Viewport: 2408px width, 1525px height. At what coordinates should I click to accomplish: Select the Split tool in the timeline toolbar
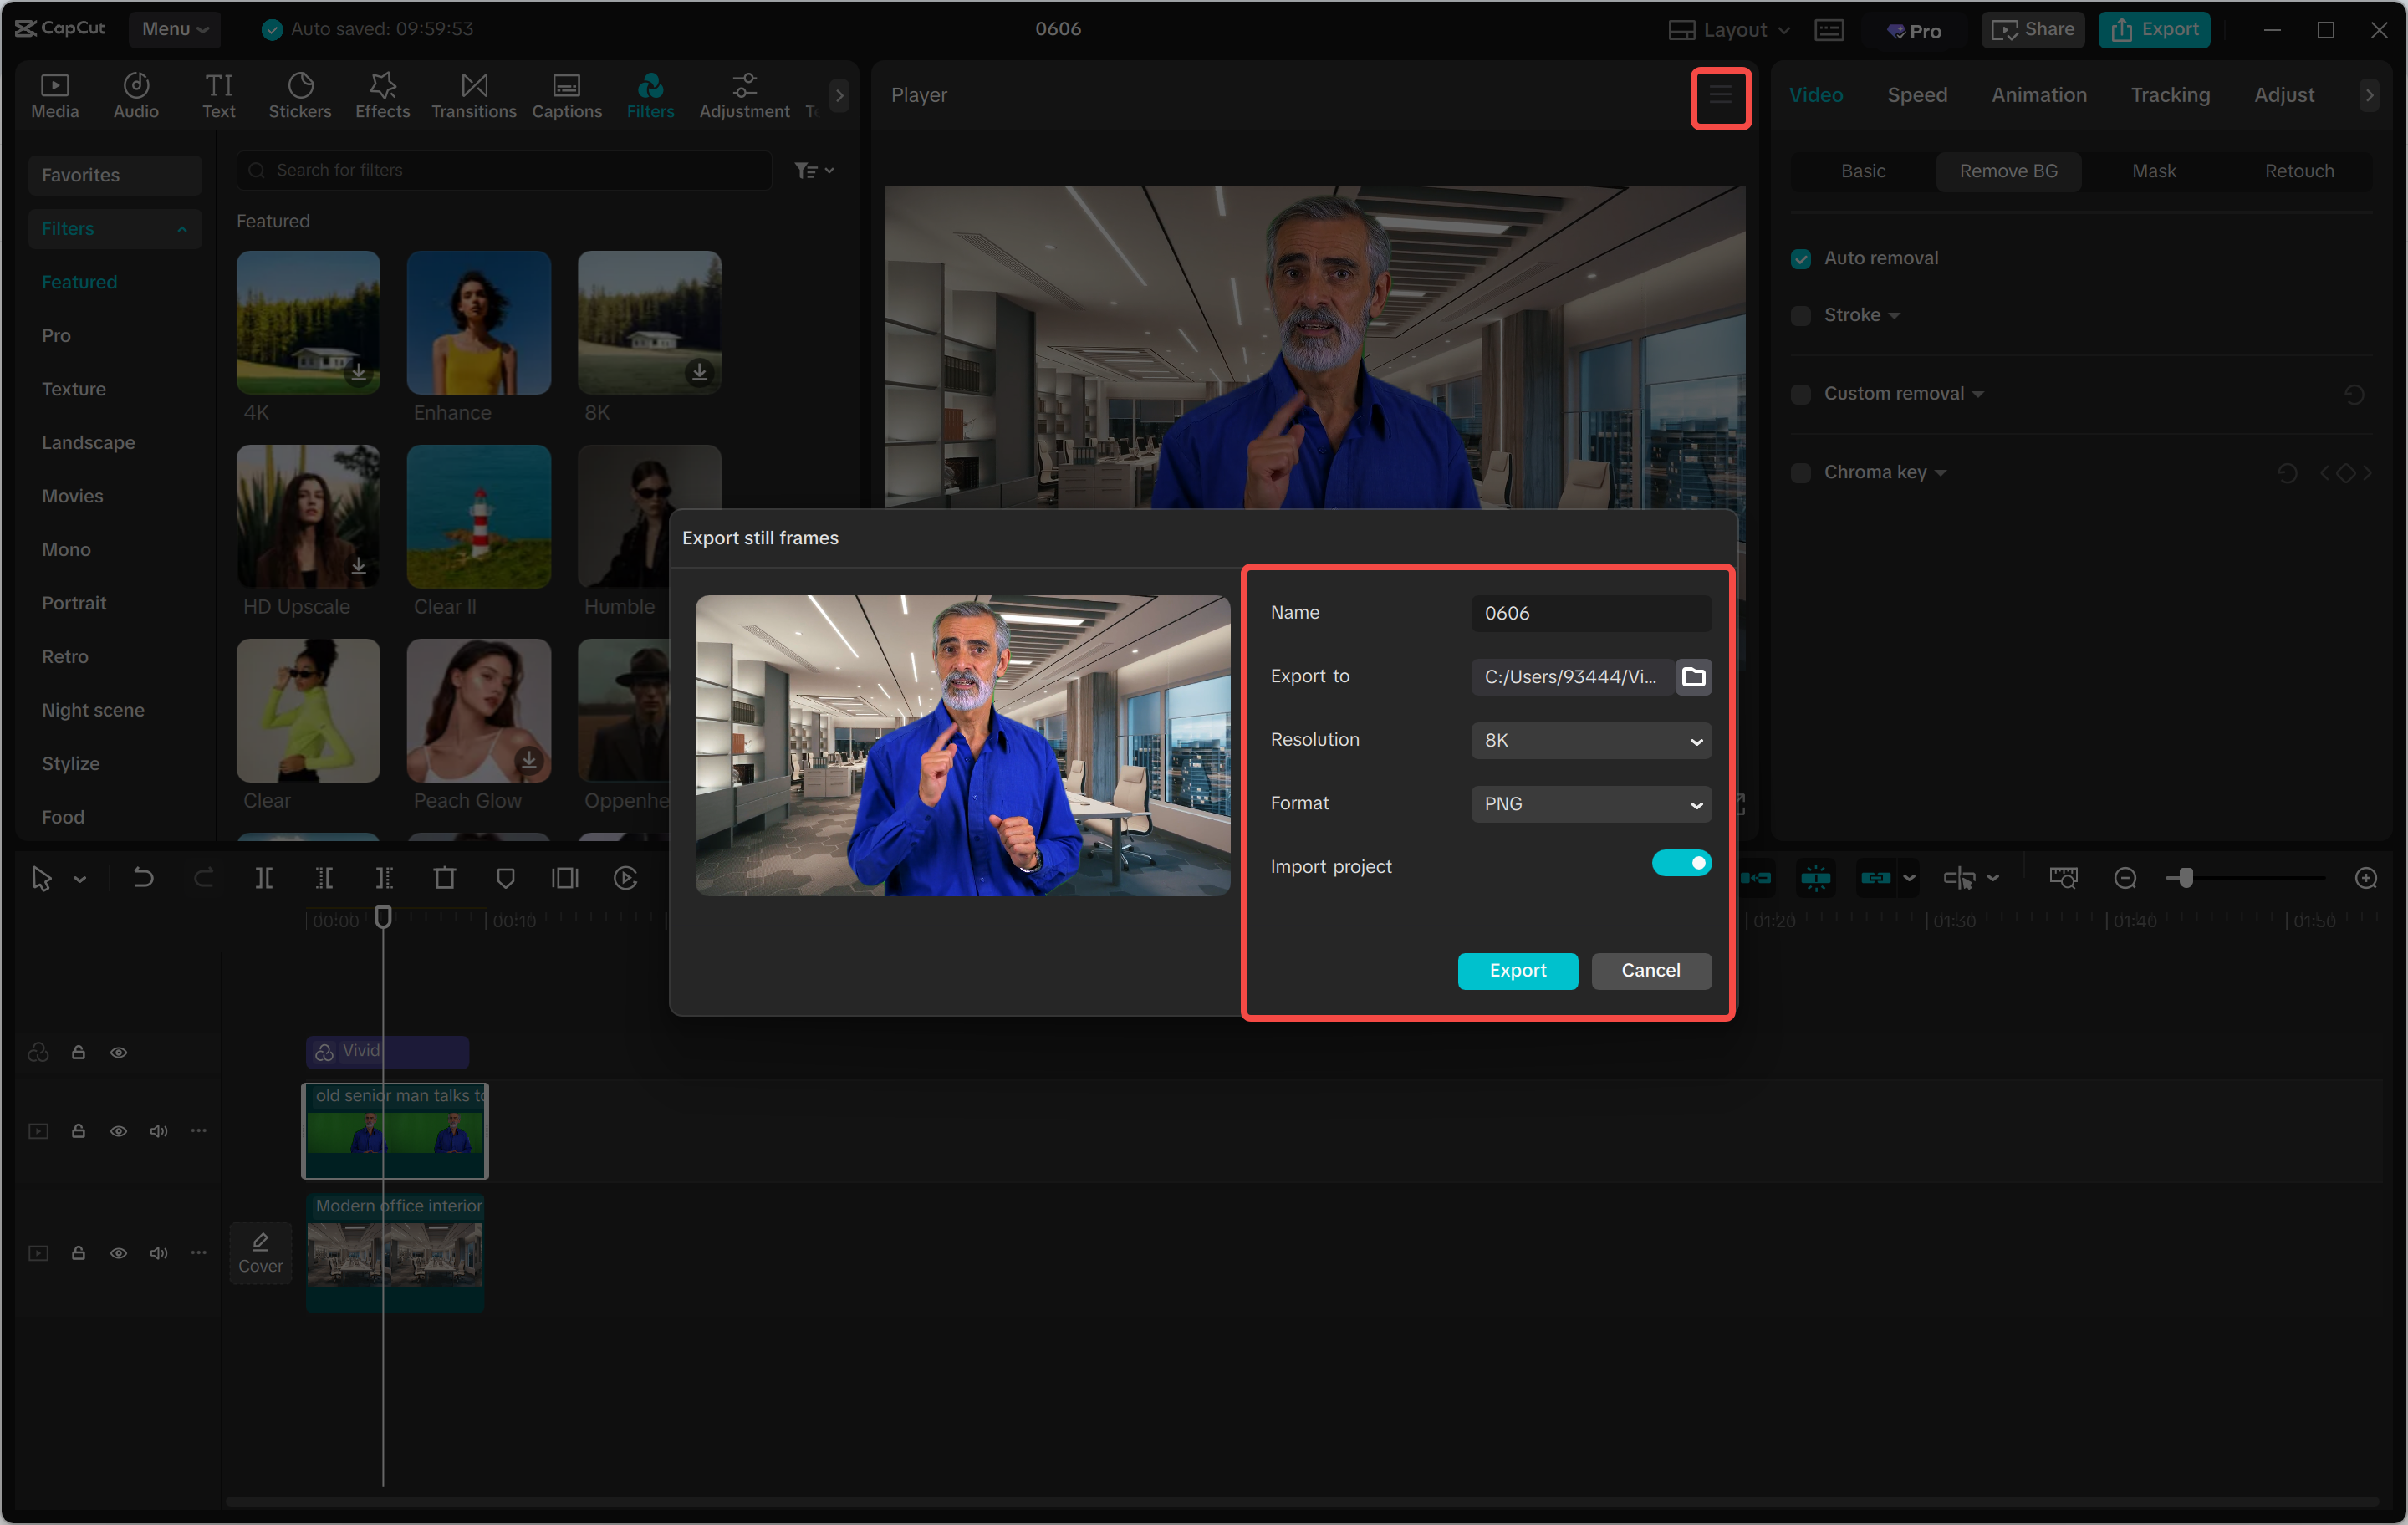tap(265, 878)
